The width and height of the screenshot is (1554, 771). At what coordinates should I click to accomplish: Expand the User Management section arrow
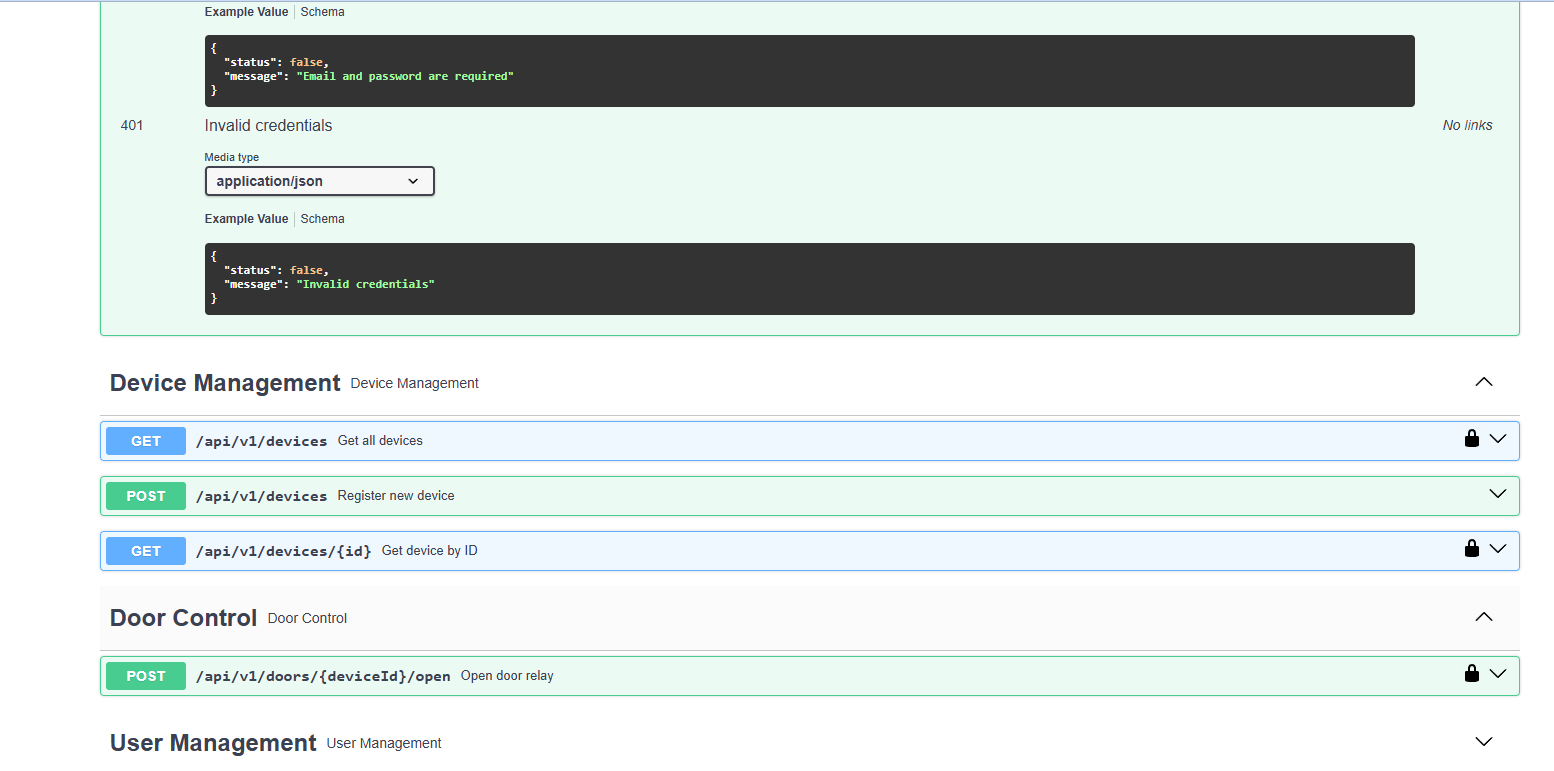(x=1484, y=742)
